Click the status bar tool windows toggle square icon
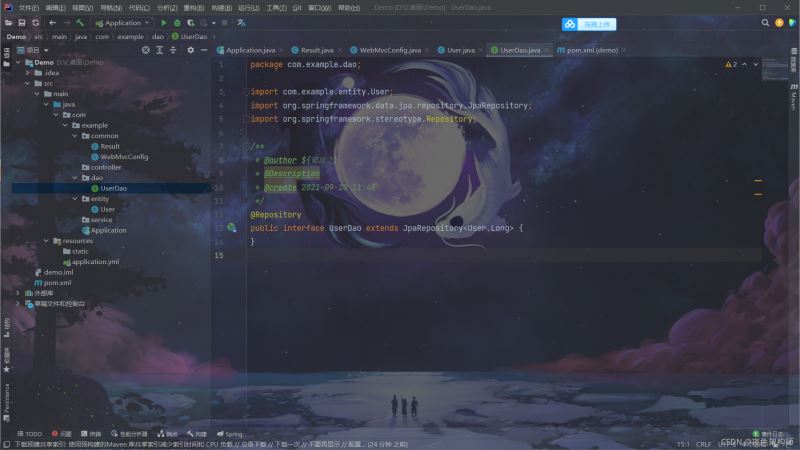Screen dimensions: 800x450 click(x=7, y=444)
